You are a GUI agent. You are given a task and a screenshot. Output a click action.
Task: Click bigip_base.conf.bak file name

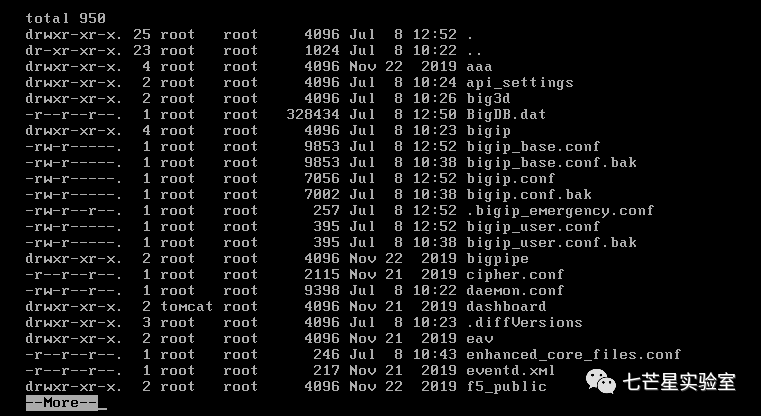(551, 163)
